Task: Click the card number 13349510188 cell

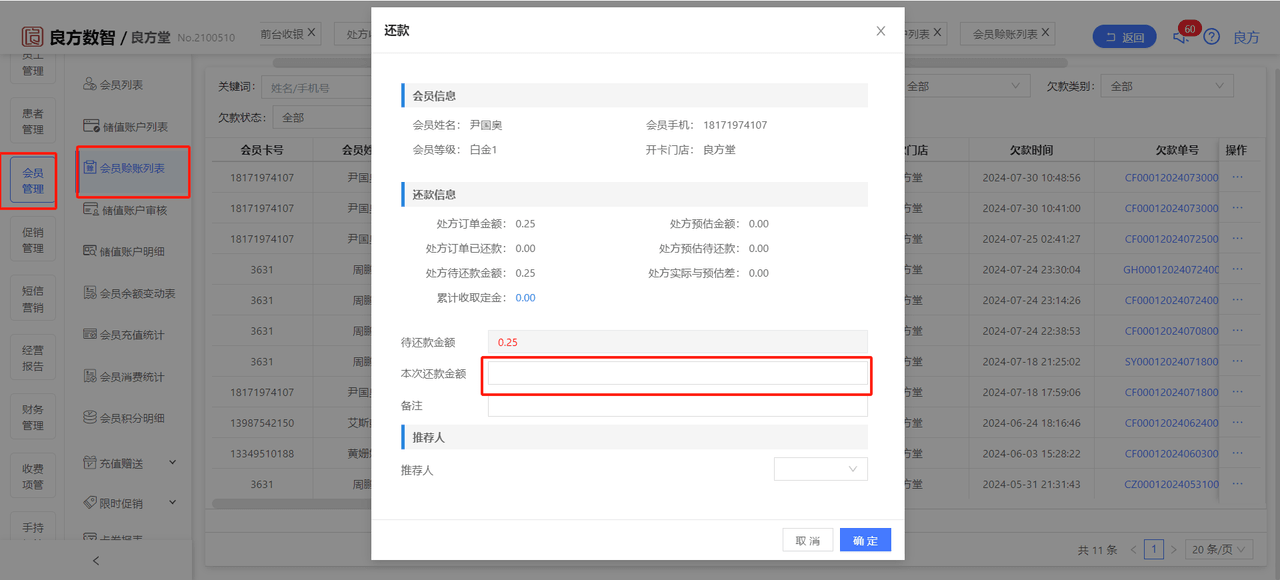Action: (262, 454)
